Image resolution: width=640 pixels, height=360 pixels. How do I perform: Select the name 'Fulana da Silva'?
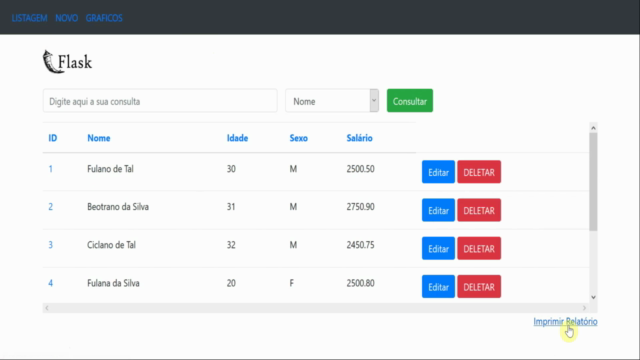(113, 283)
